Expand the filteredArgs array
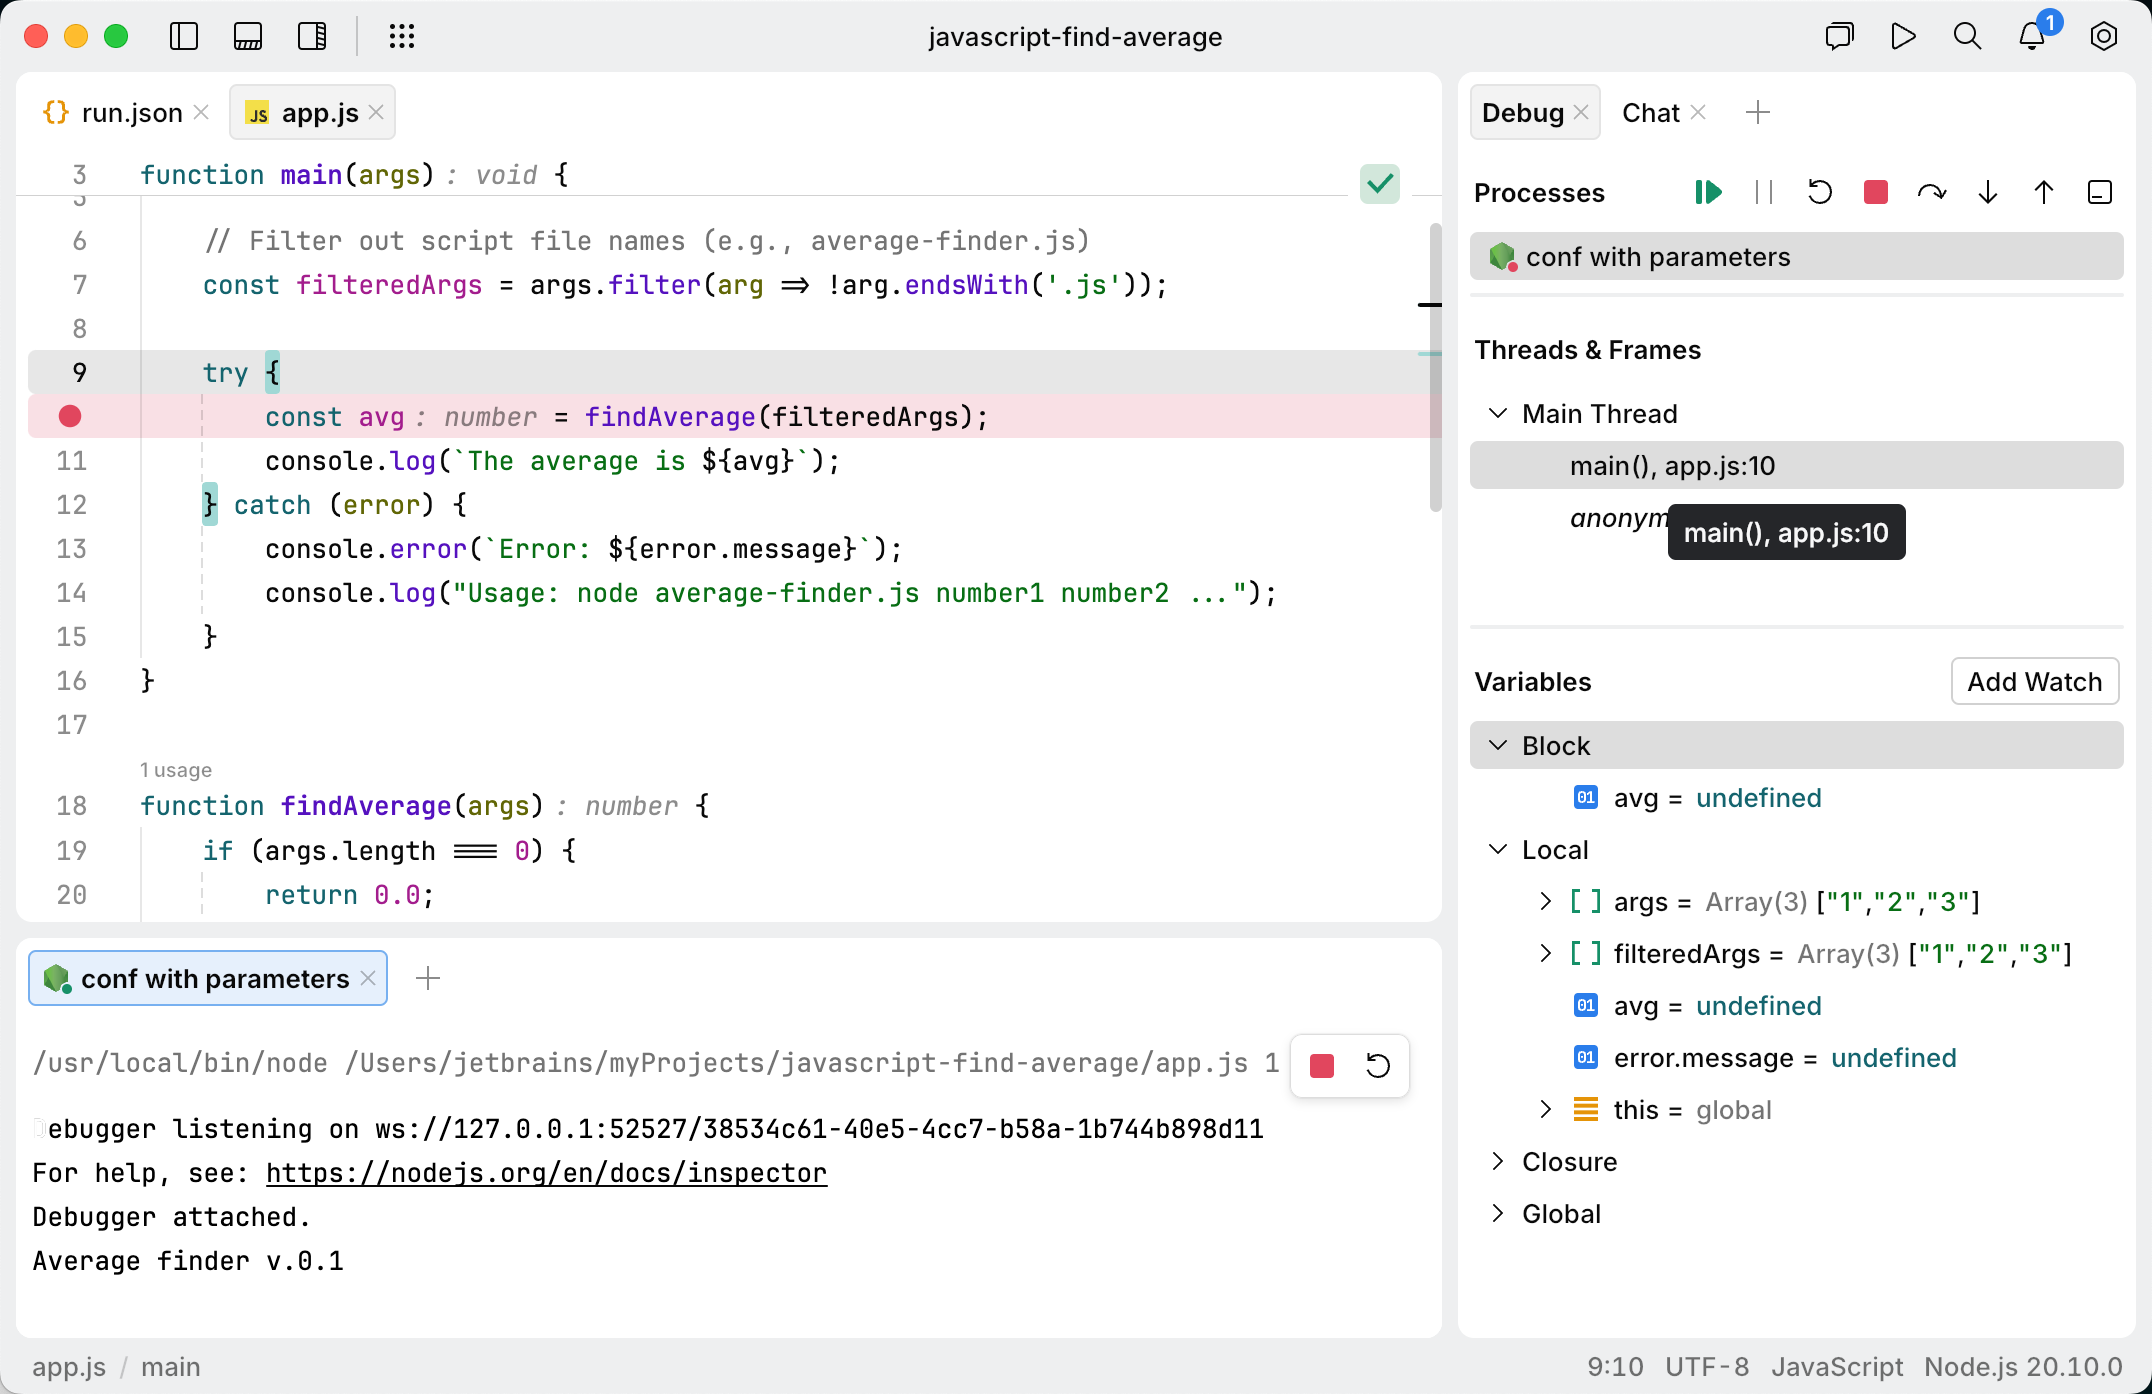Image resolution: width=2152 pixels, height=1394 pixels. tap(1546, 953)
